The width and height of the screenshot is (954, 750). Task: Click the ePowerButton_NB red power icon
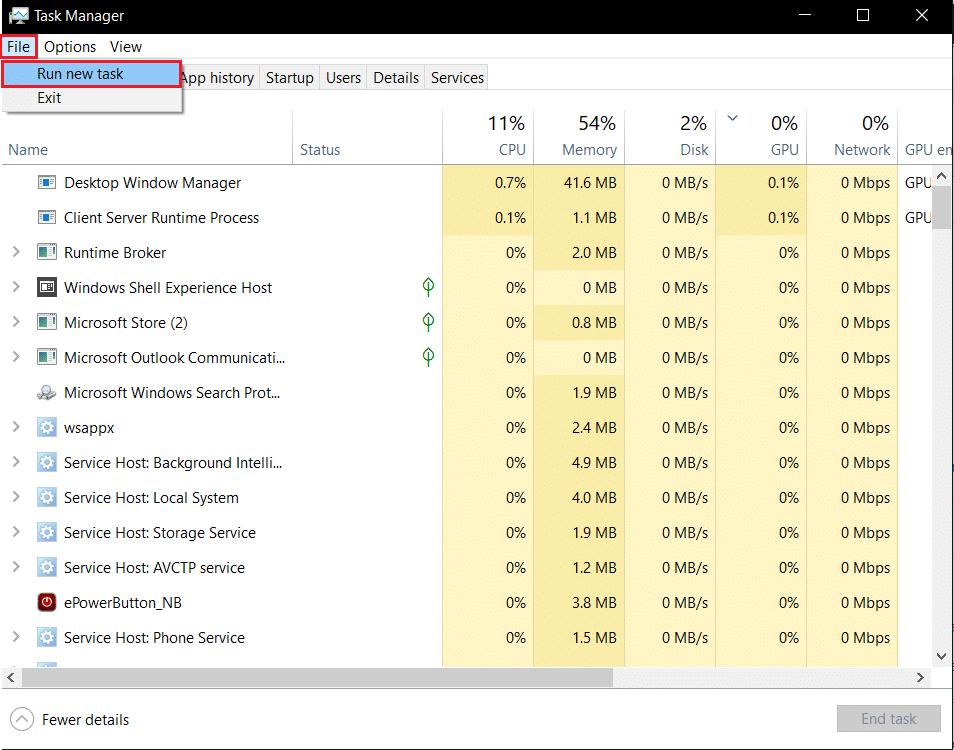(47, 603)
